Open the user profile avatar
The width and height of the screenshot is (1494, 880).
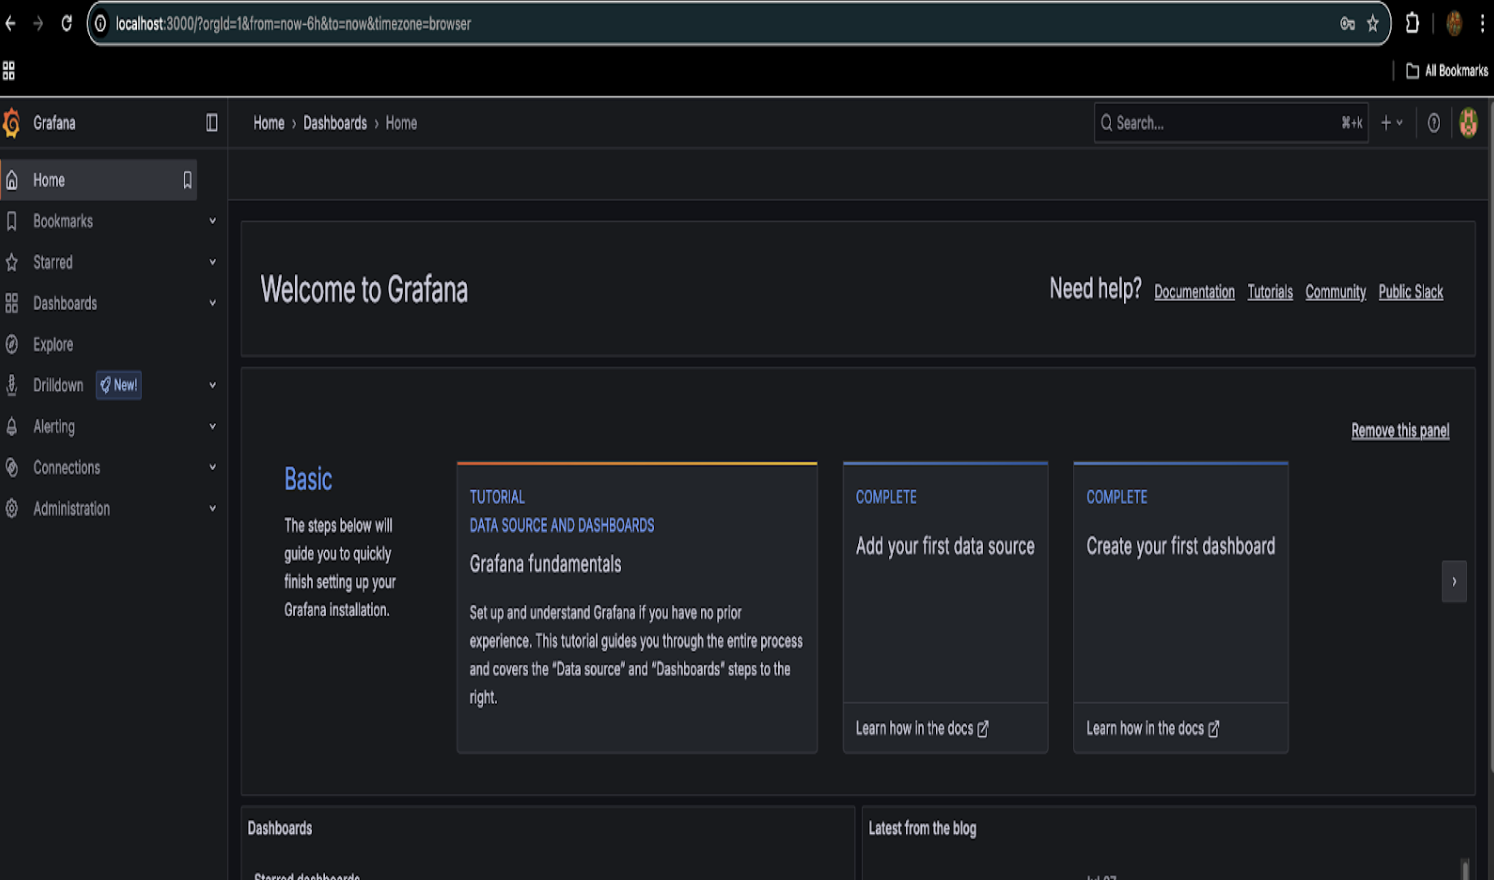pyautogui.click(x=1468, y=123)
